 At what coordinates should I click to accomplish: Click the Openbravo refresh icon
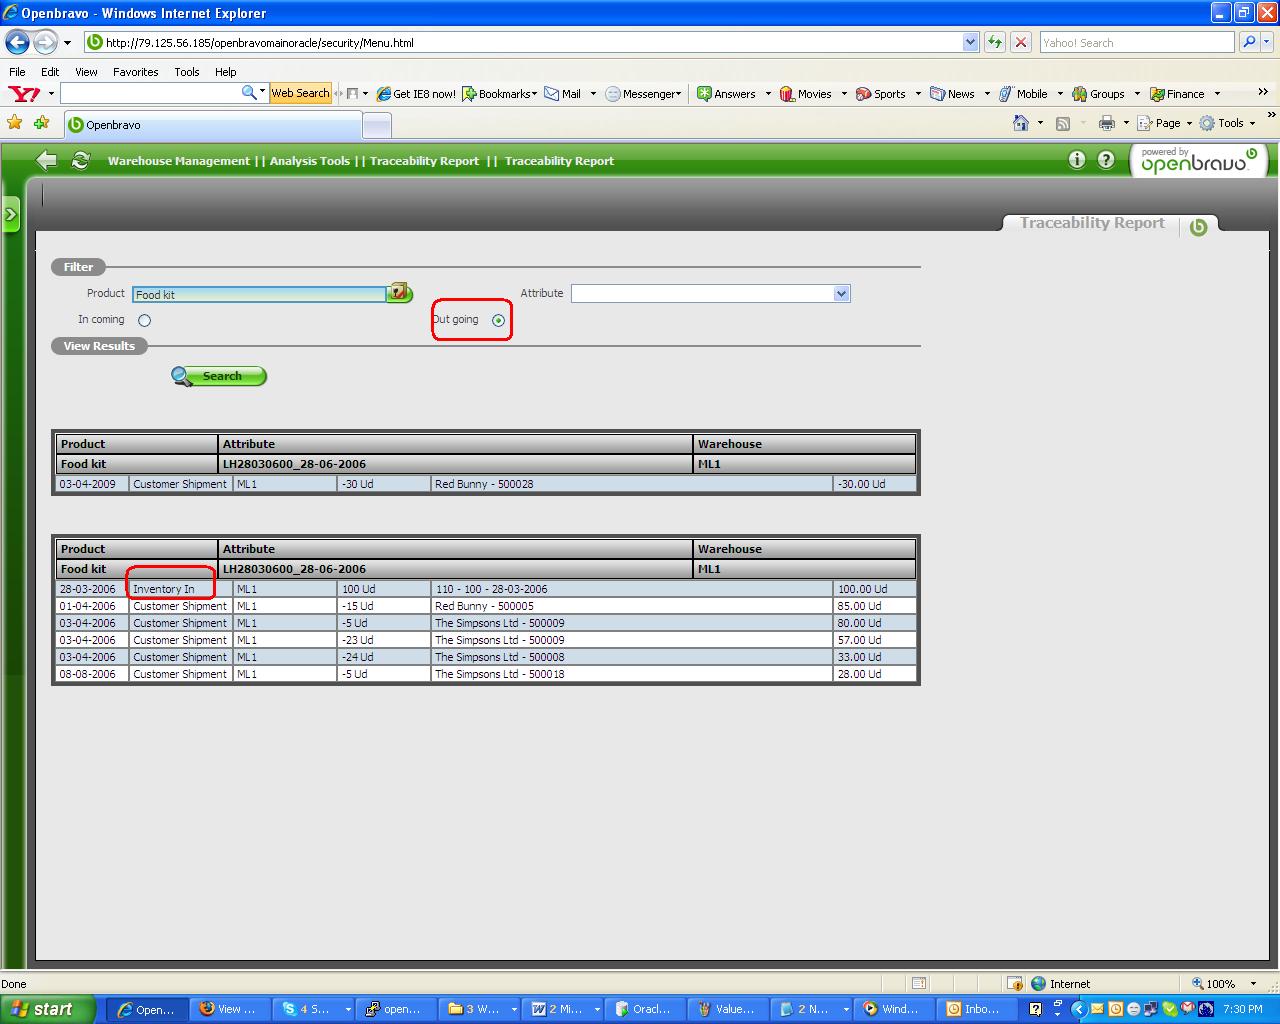point(81,160)
